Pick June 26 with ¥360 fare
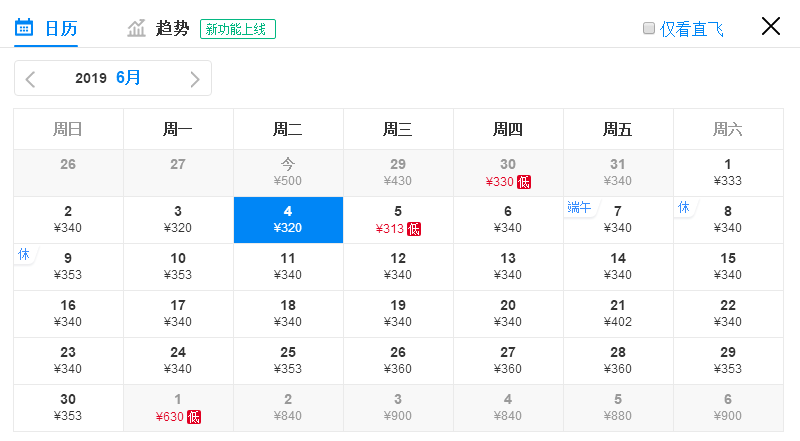The image size is (800, 441). pyautogui.click(x=398, y=360)
